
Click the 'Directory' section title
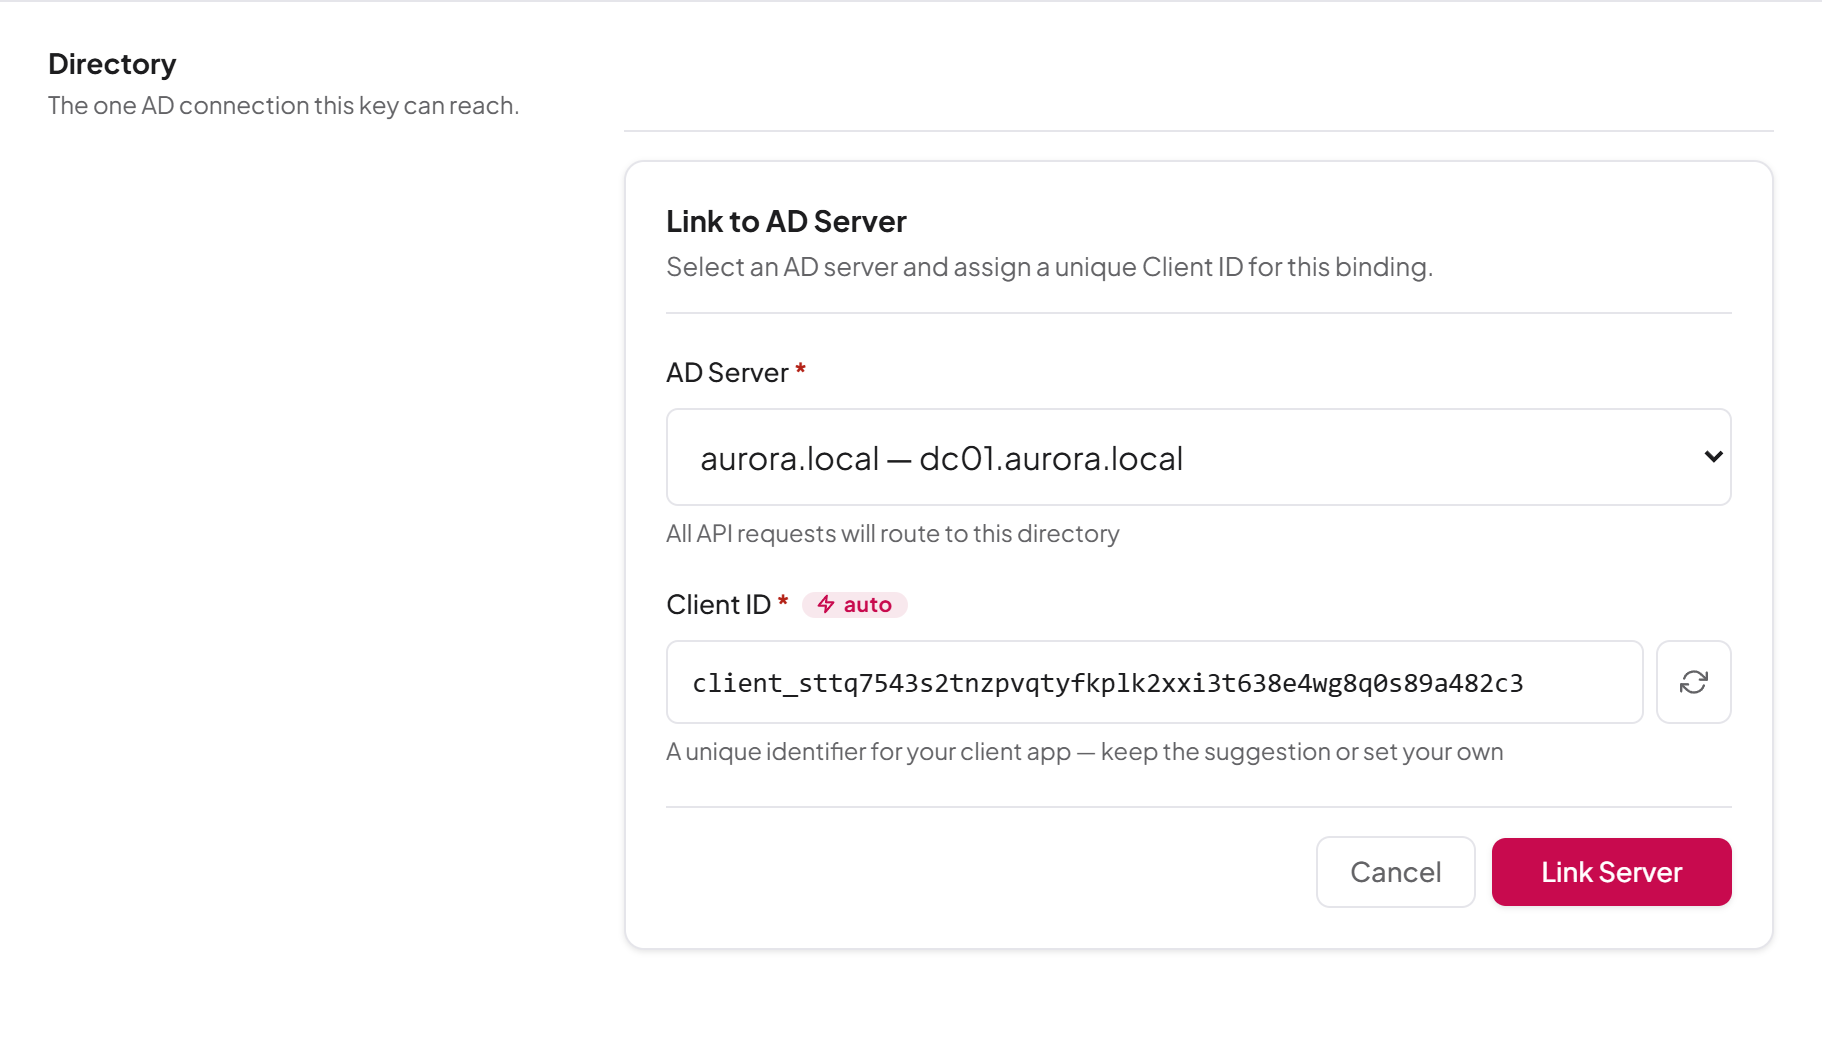[x=112, y=64]
